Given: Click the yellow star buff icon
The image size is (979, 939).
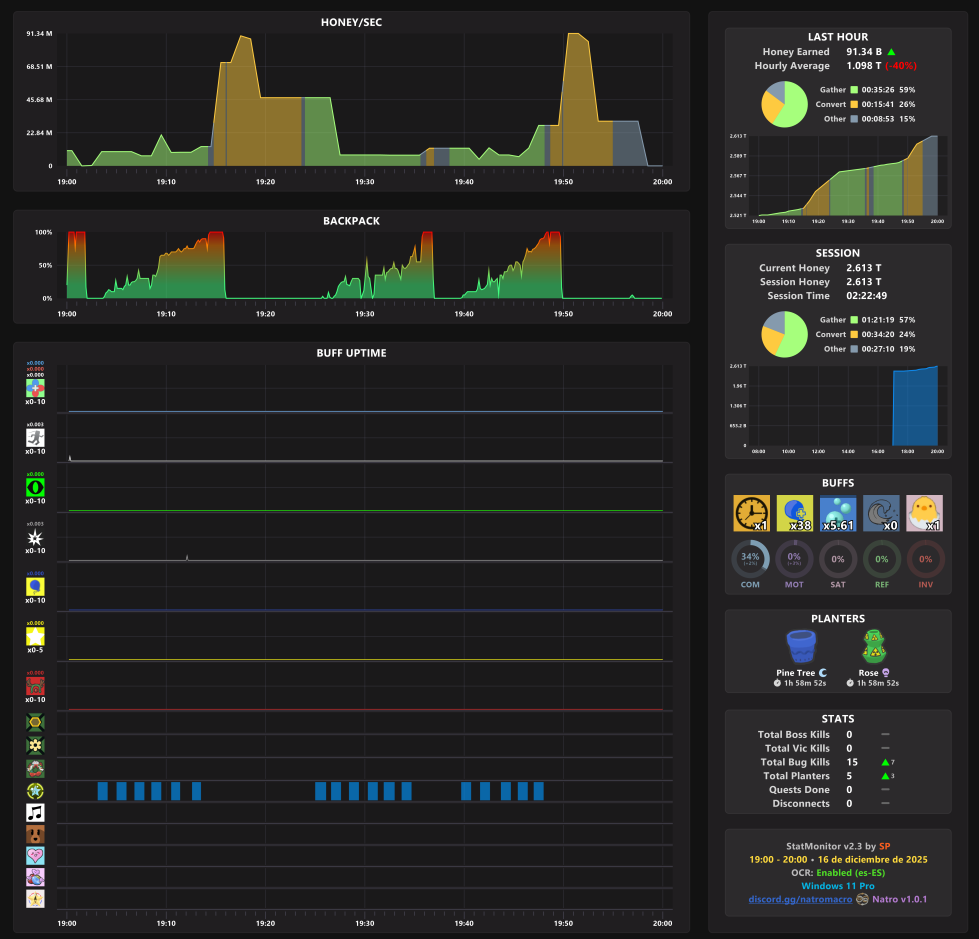Looking at the screenshot, I should 35,636.
